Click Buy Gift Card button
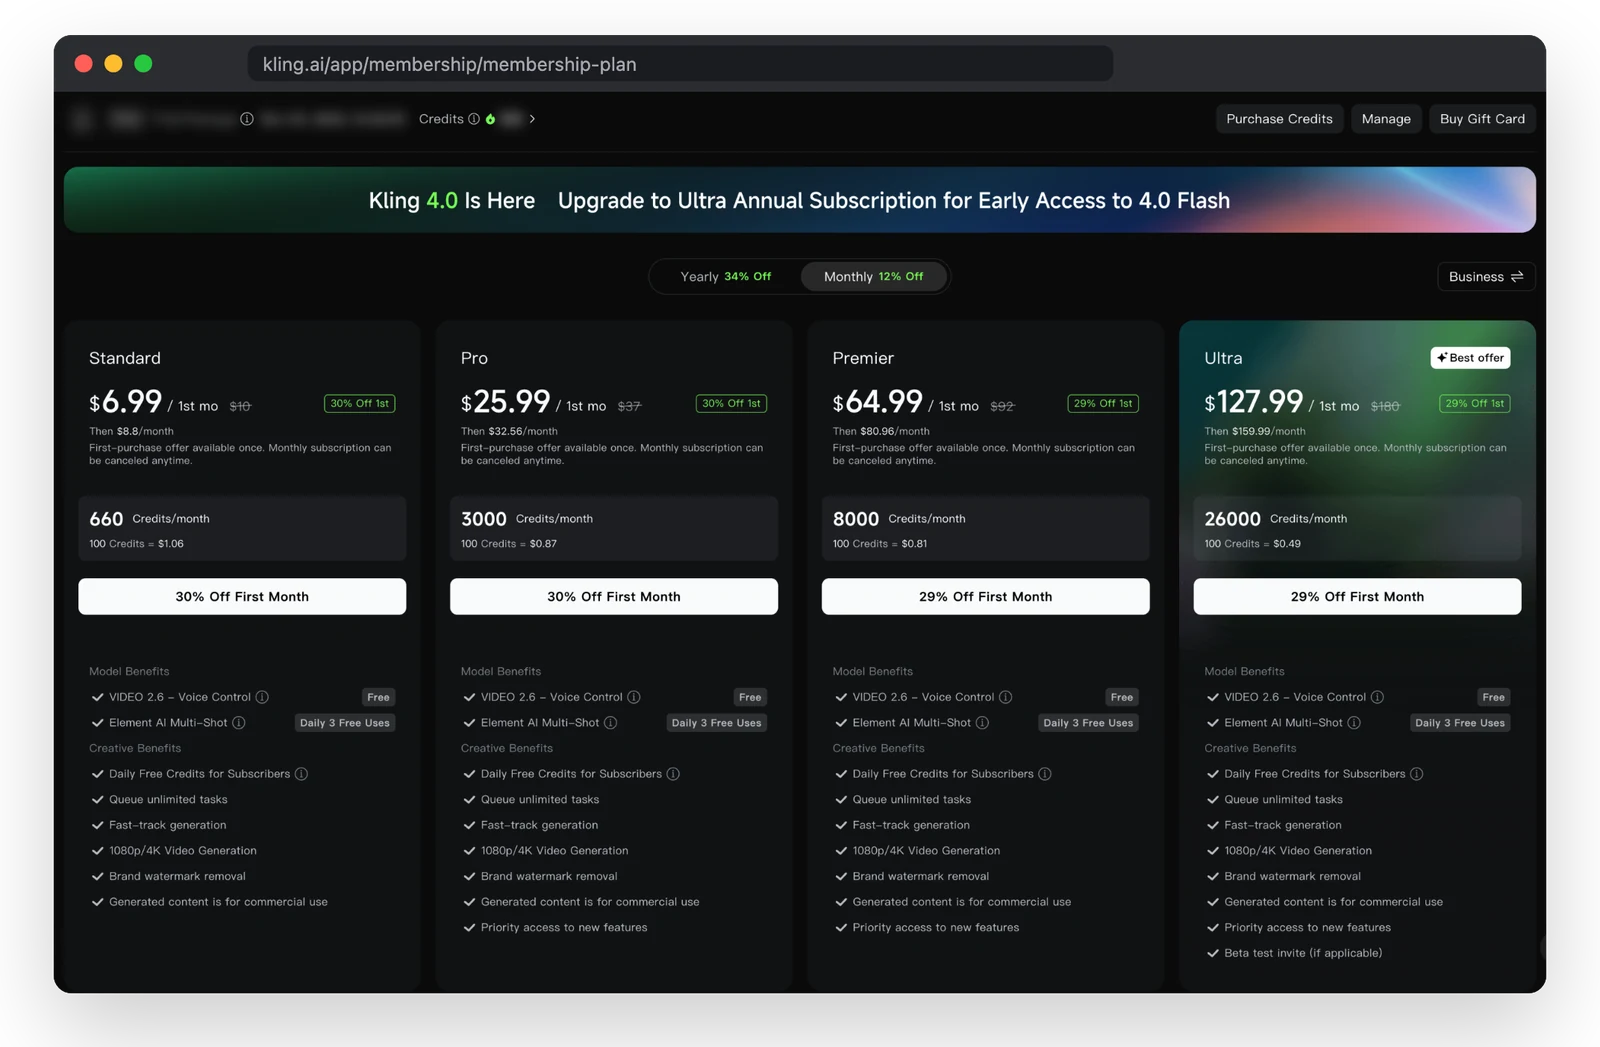 [x=1482, y=119]
